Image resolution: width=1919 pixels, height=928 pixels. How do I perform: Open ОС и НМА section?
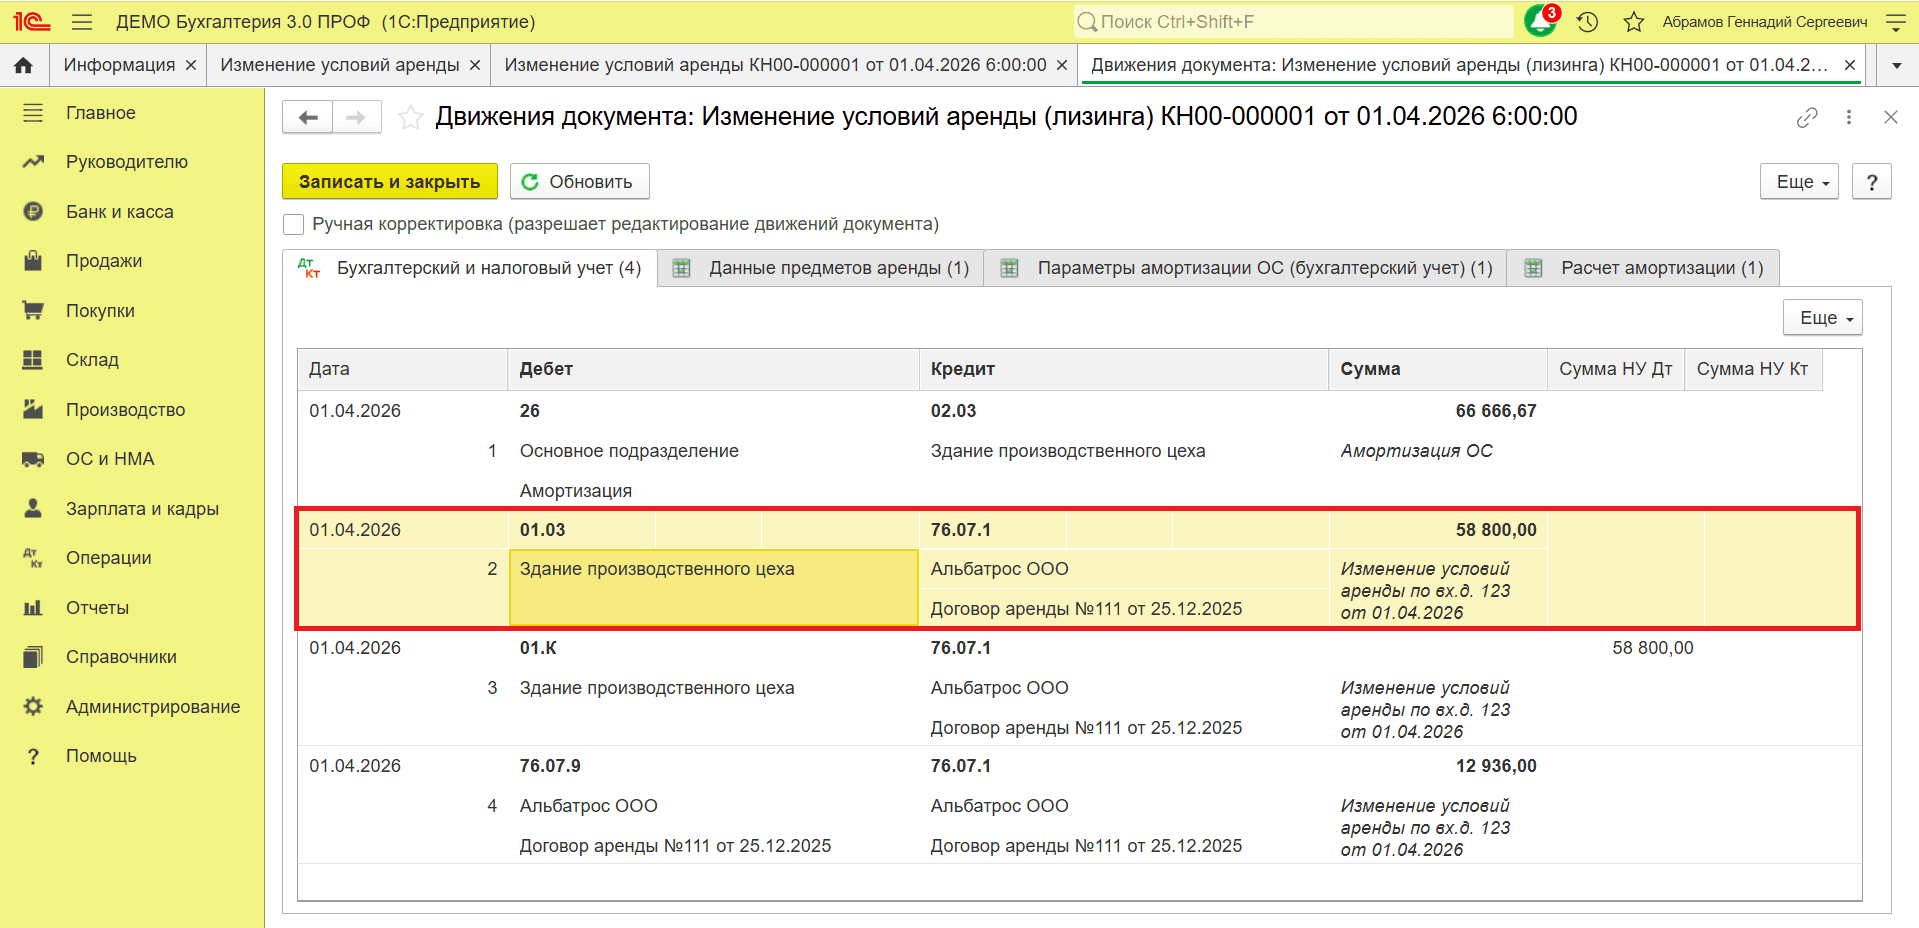110,459
